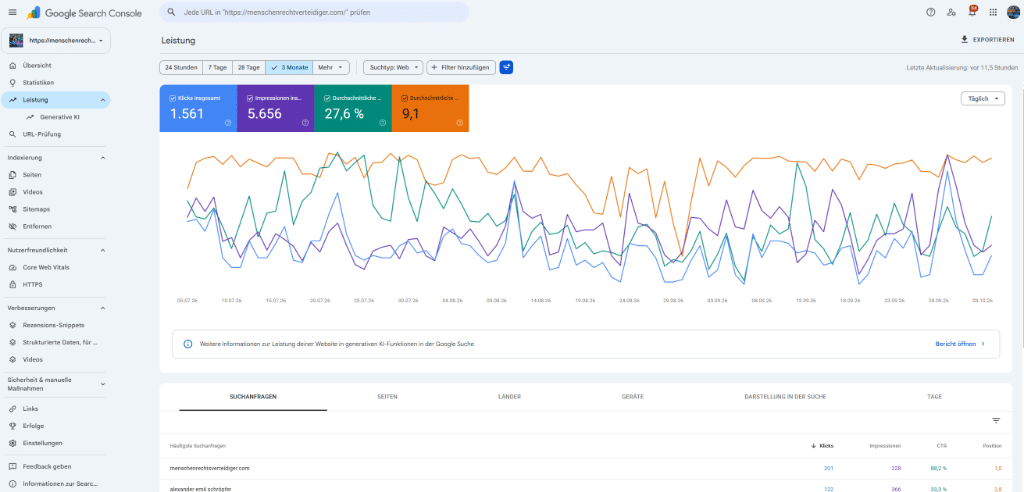The height and width of the screenshot is (492, 1024).
Task: Open the Google apps grid
Action: pyautogui.click(x=993, y=12)
